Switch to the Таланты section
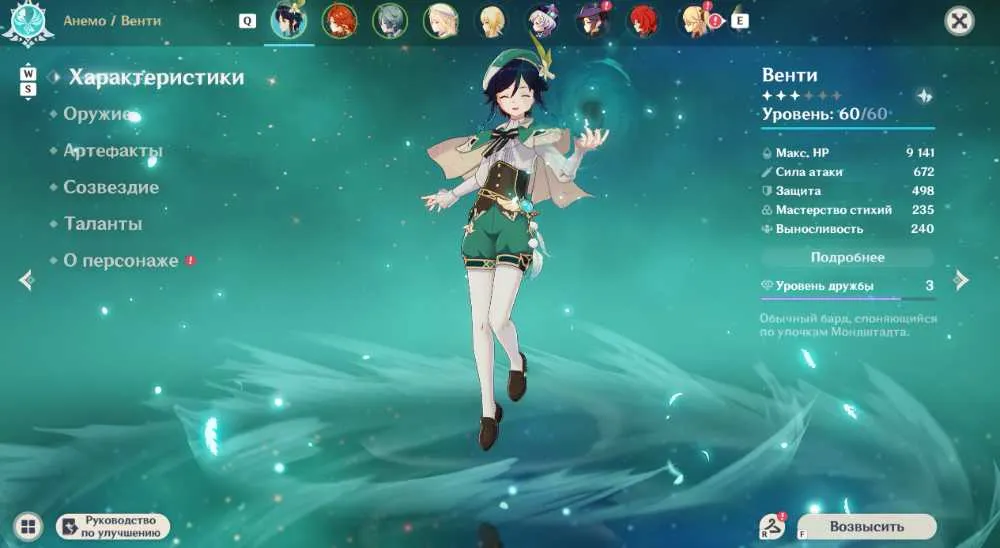The height and width of the screenshot is (548, 1000). tap(103, 224)
